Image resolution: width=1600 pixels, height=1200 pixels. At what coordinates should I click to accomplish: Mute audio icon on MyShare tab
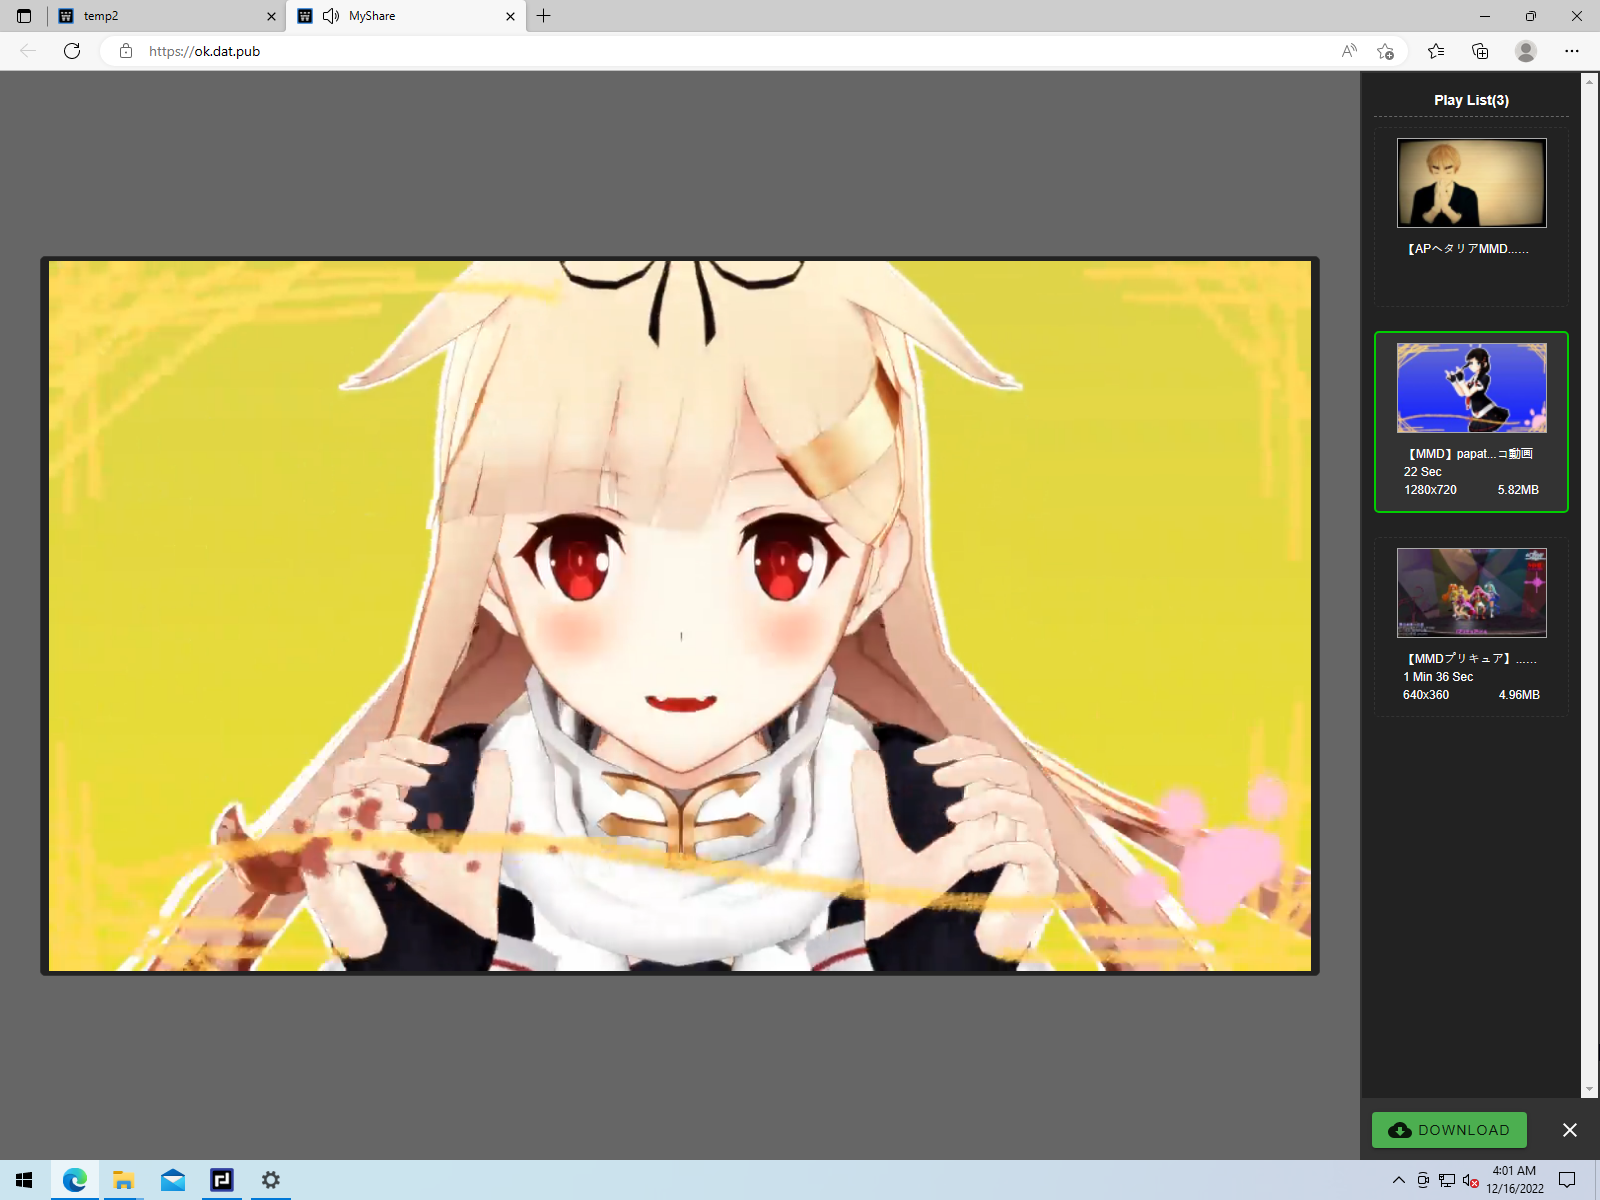[x=331, y=16]
